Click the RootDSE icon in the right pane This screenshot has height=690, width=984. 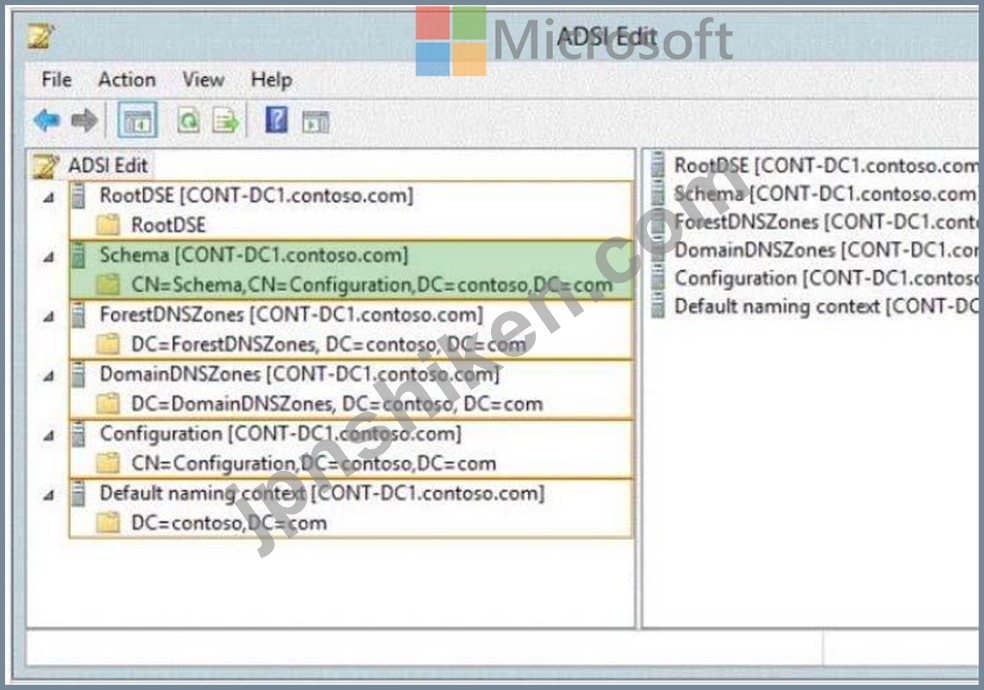tap(658, 166)
